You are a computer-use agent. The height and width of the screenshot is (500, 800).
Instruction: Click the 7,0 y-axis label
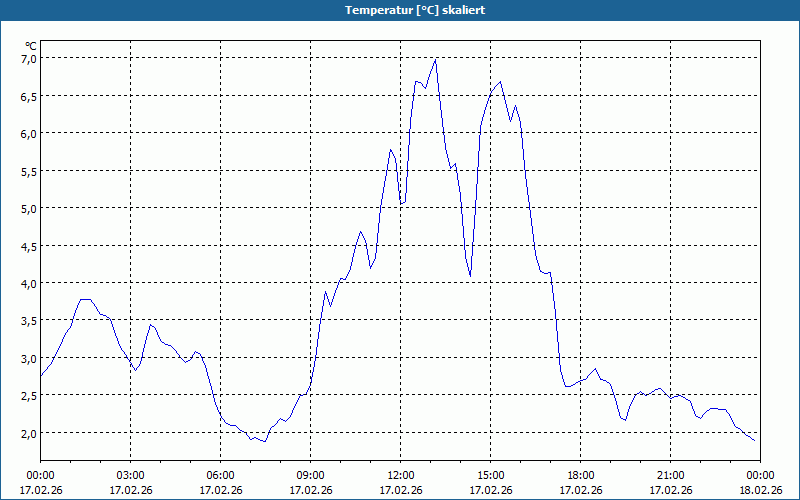29,59
